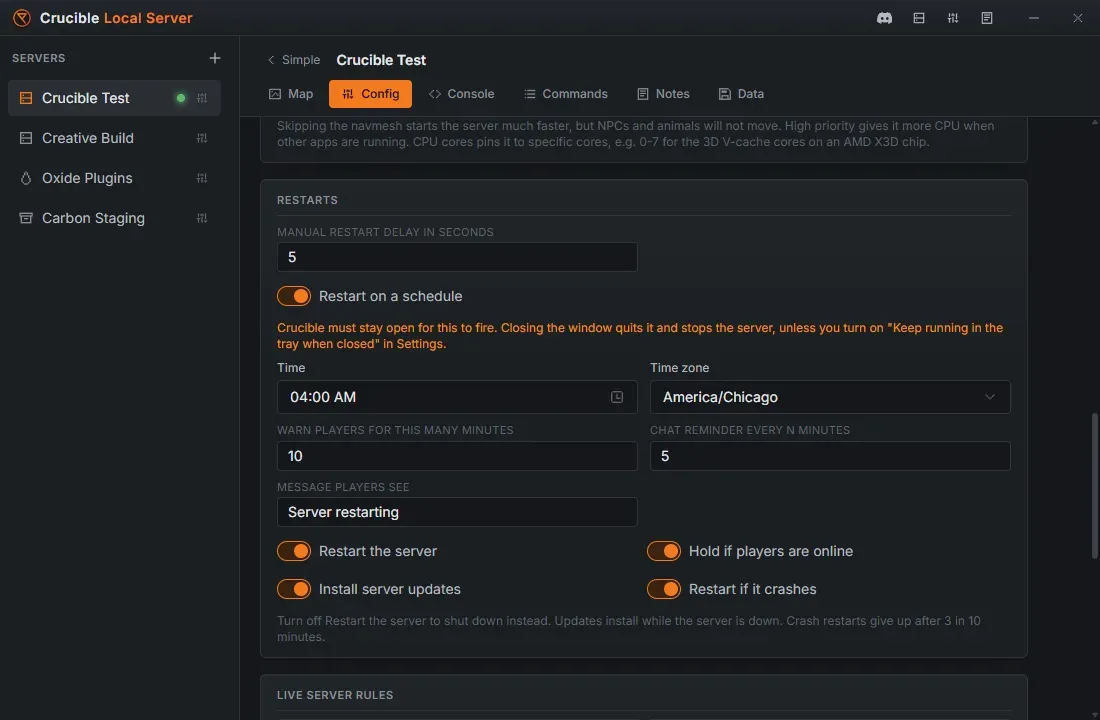Switch to the Console tab
Viewport: 1100px width, 720px height.
[461, 94]
